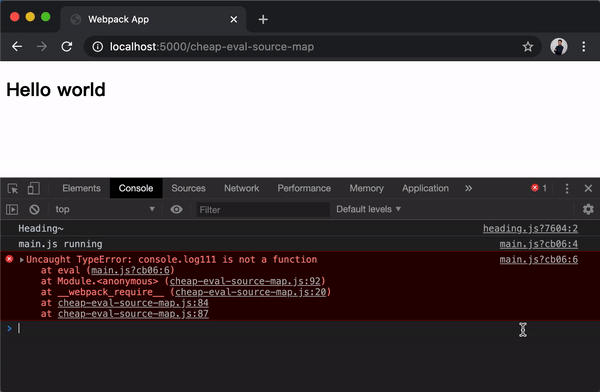
Task: Open the main.js?cb06:6 link on right
Action: point(538,260)
